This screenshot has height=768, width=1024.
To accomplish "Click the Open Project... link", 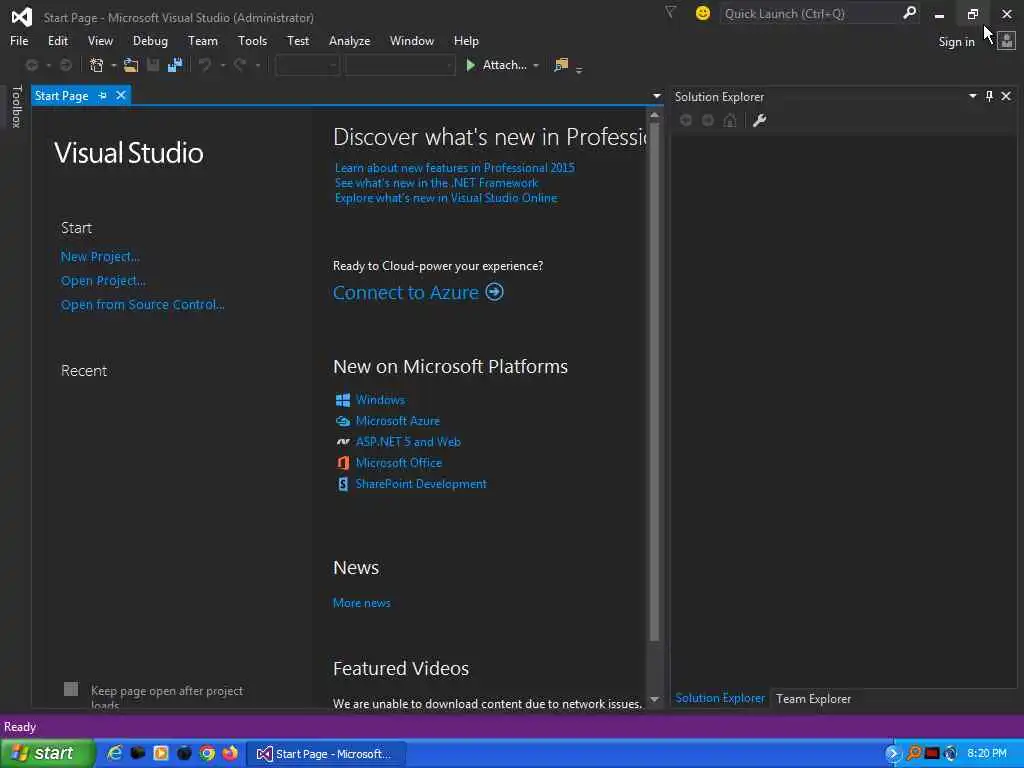I will coord(103,281).
